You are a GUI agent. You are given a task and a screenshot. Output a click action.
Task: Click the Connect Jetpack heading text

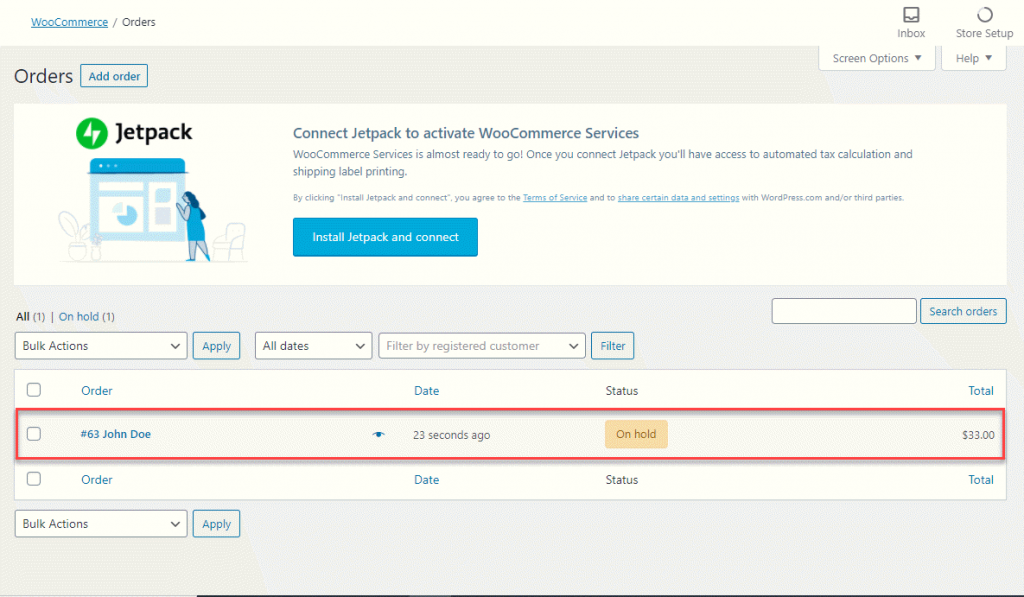coord(466,133)
